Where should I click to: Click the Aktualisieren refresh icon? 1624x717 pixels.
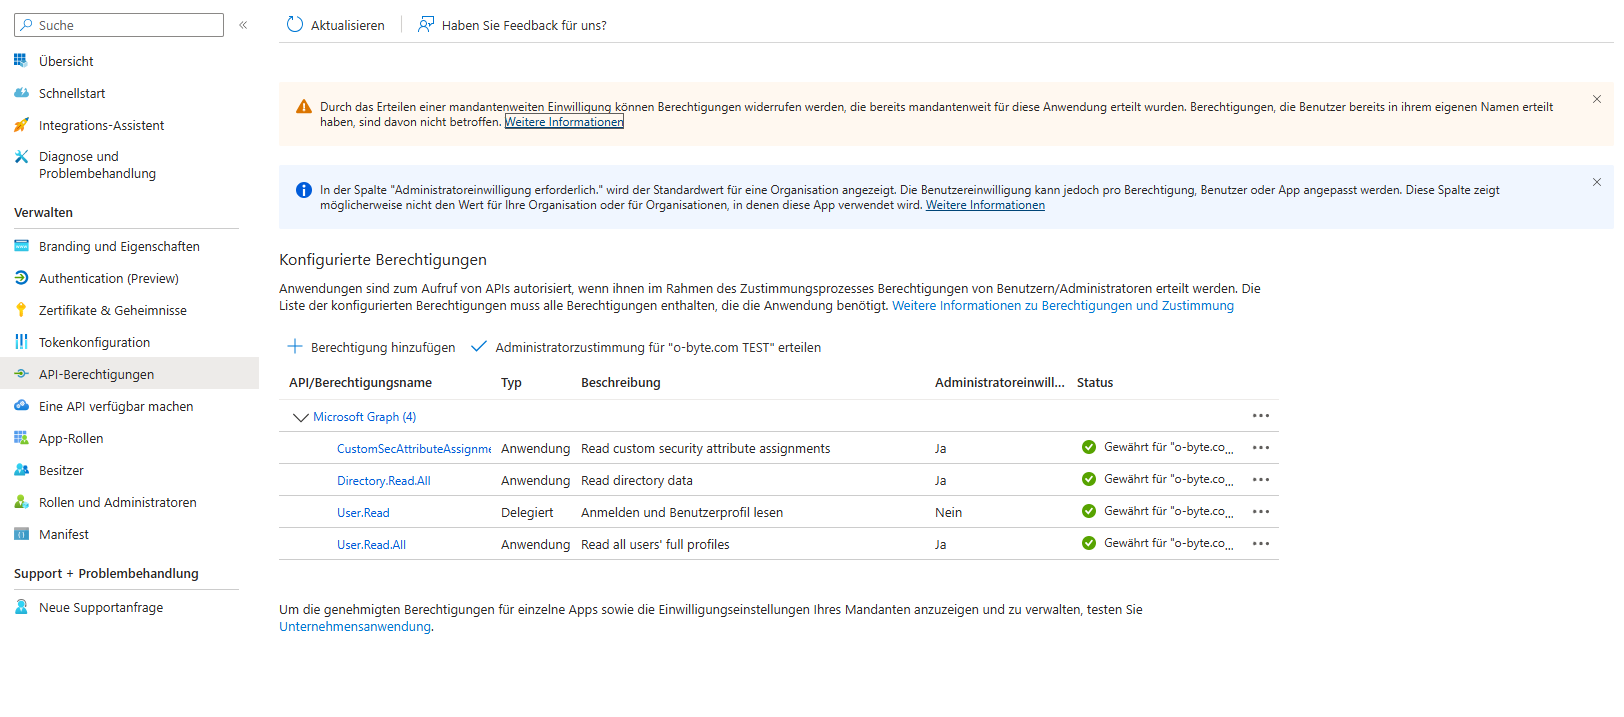(295, 25)
